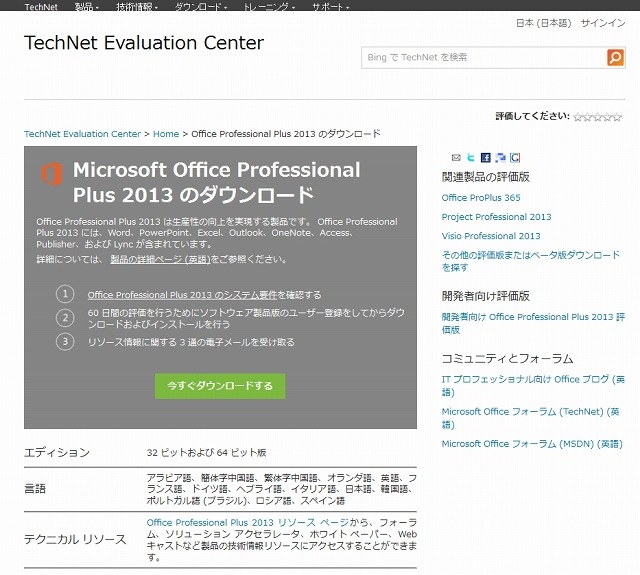Open the サポート dropdown menu
This screenshot has width=640, height=575.
point(331,7)
